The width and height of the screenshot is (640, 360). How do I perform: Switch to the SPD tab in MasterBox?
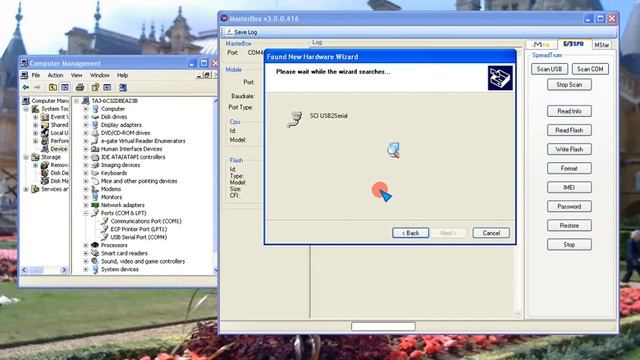[574, 44]
